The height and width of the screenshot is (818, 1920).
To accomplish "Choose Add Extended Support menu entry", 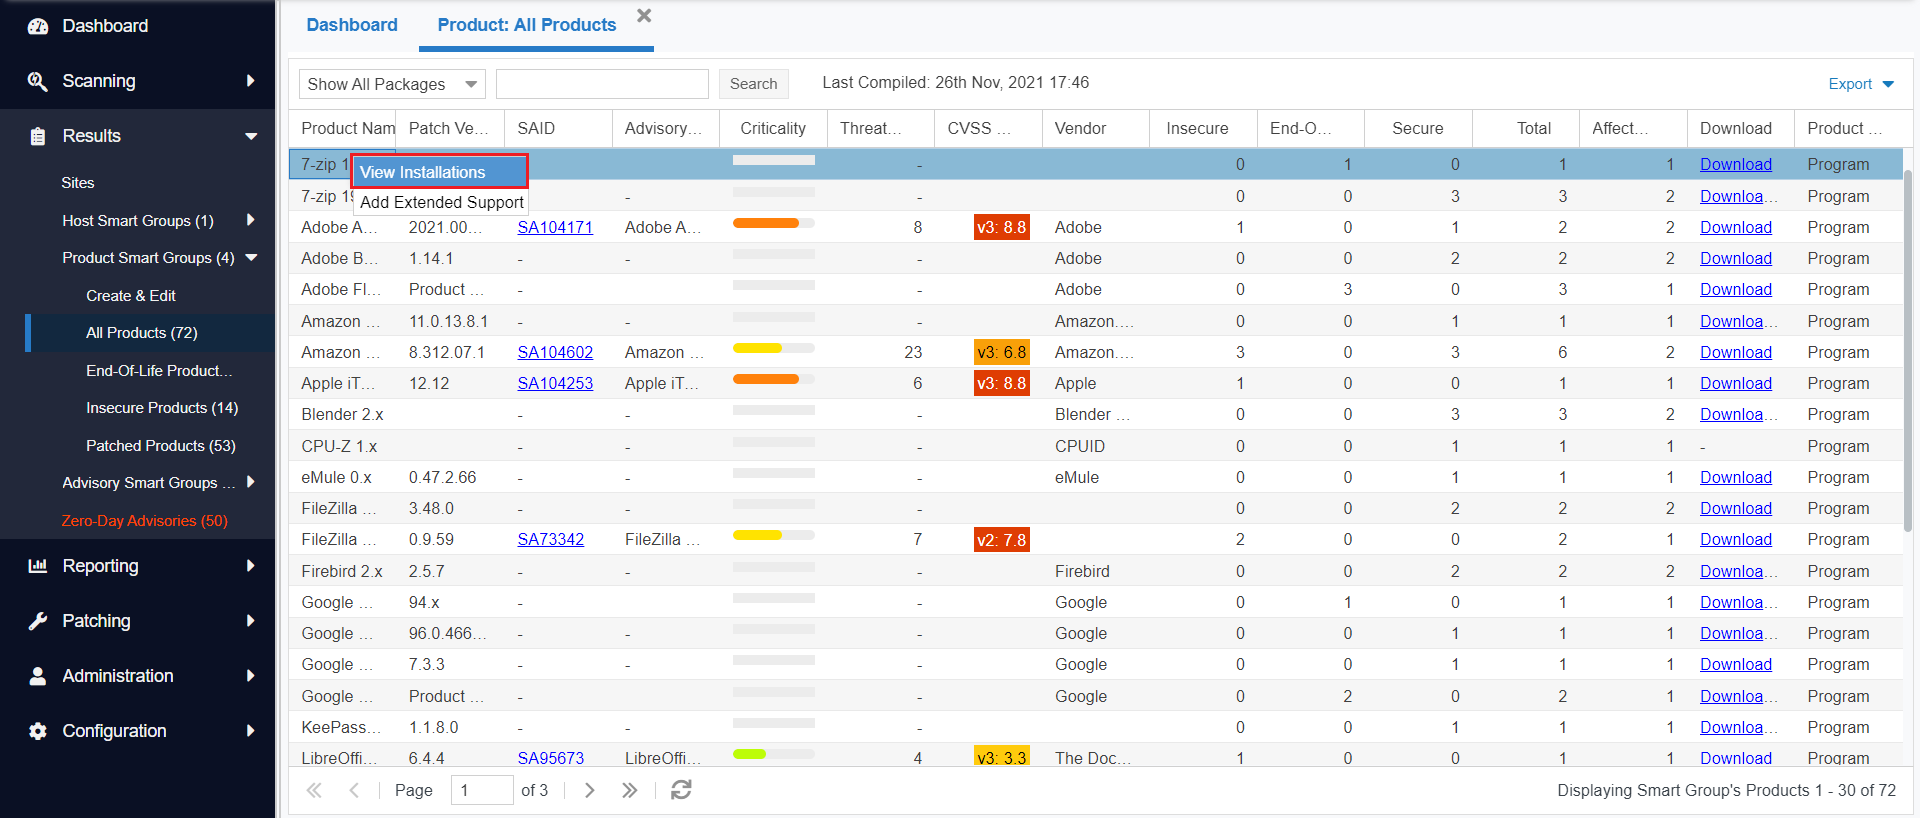I will click(x=441, y=202).
